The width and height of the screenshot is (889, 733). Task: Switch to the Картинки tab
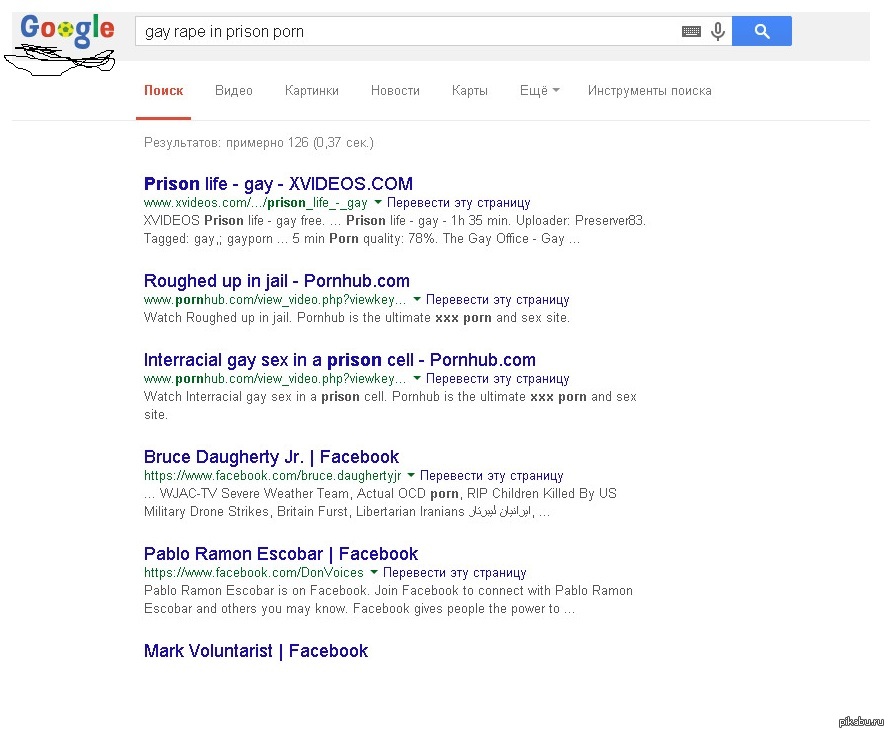[312, 91]
